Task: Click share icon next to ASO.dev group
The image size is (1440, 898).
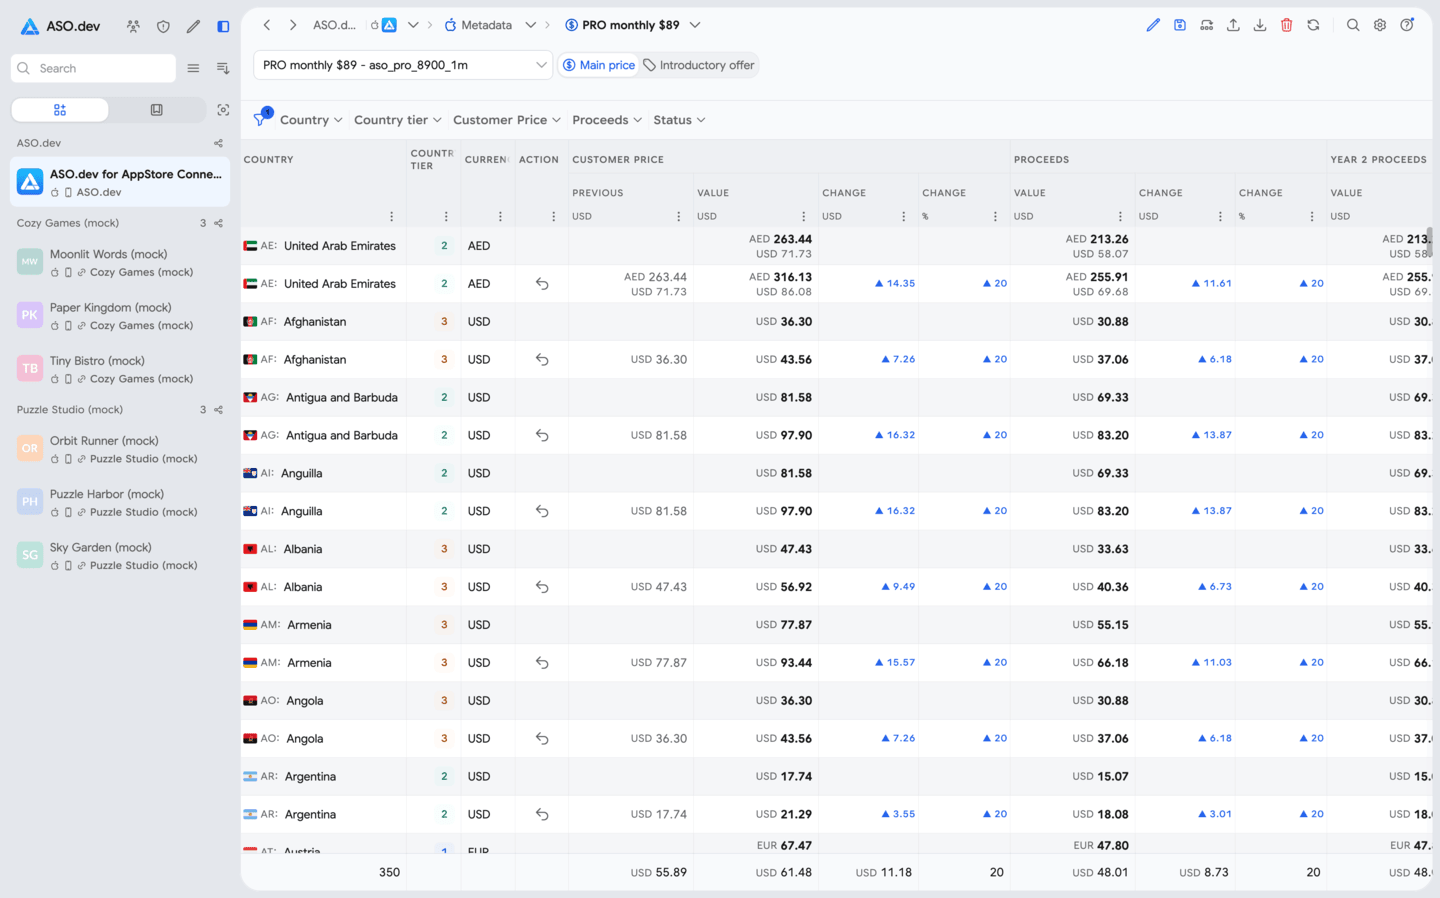Action: coord(218,143)
